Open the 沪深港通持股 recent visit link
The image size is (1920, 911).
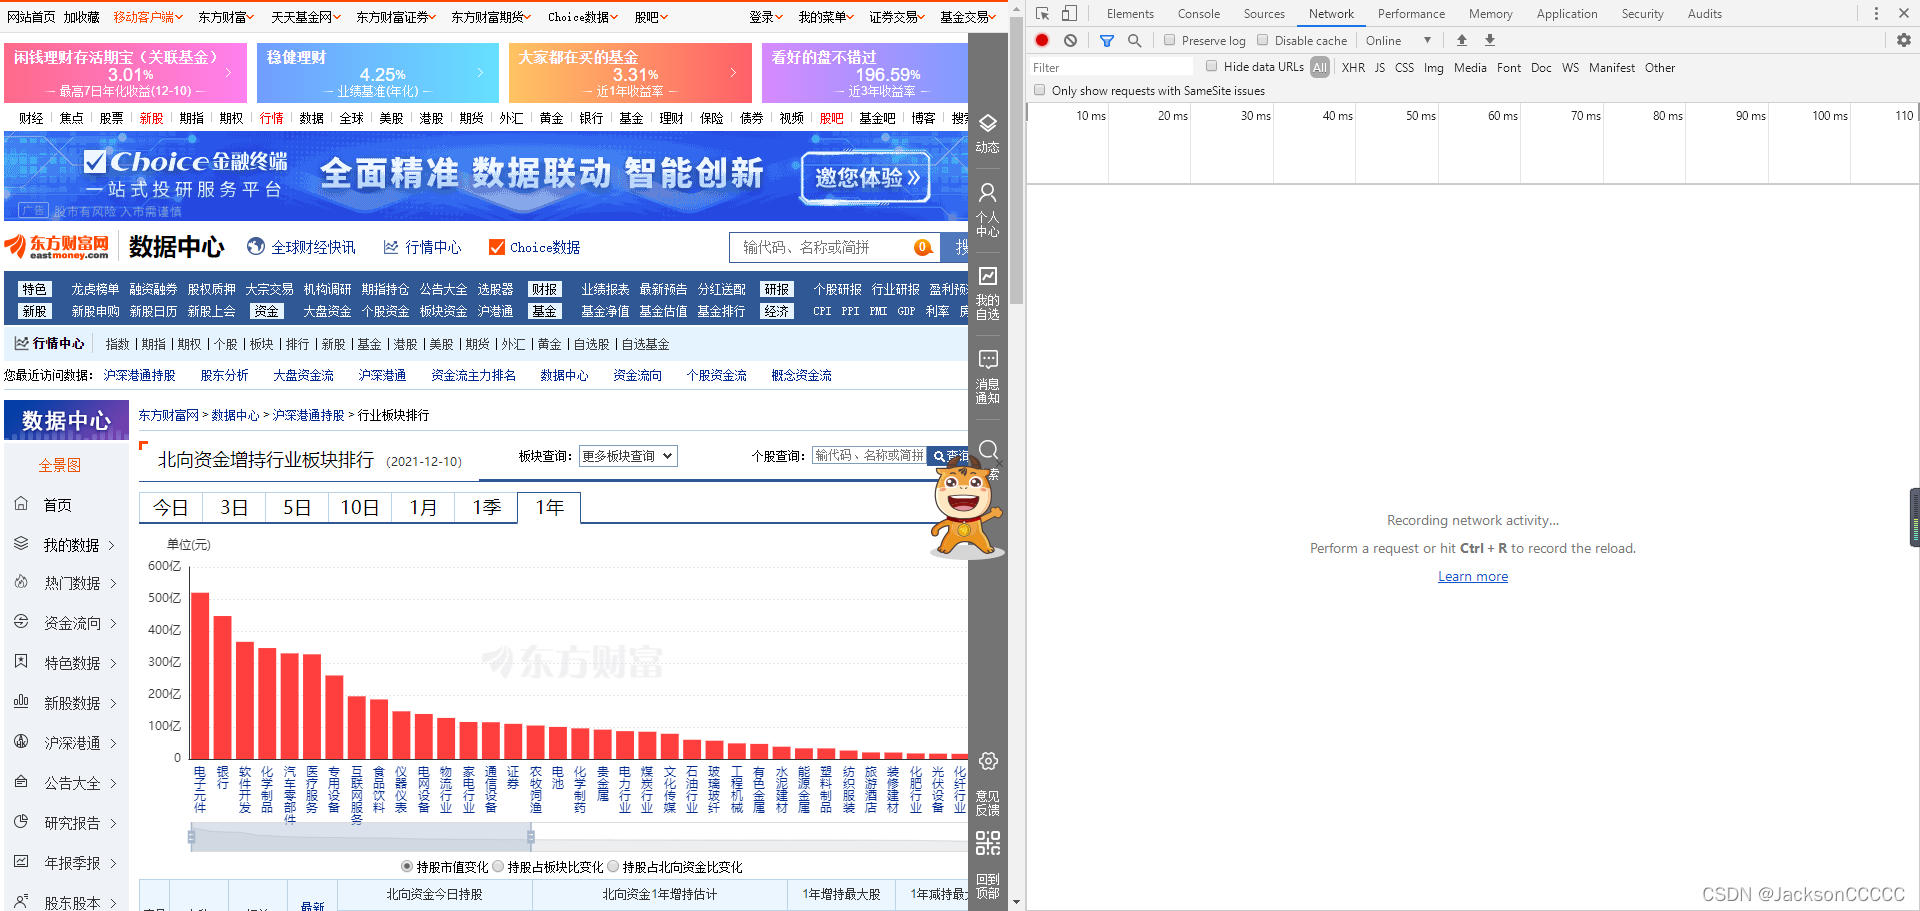[x=139, y=375]
